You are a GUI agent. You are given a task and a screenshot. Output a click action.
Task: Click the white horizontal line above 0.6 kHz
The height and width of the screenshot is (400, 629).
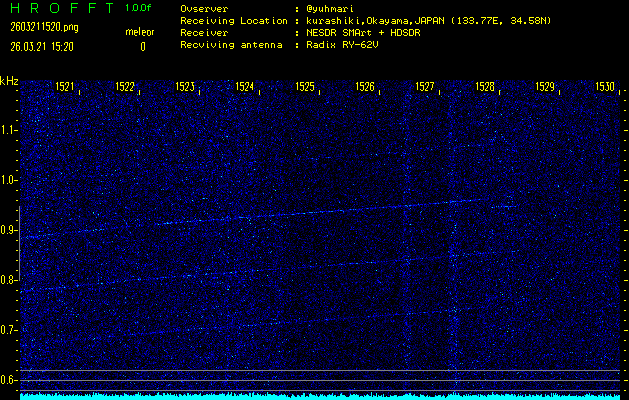tap(320, 371)
